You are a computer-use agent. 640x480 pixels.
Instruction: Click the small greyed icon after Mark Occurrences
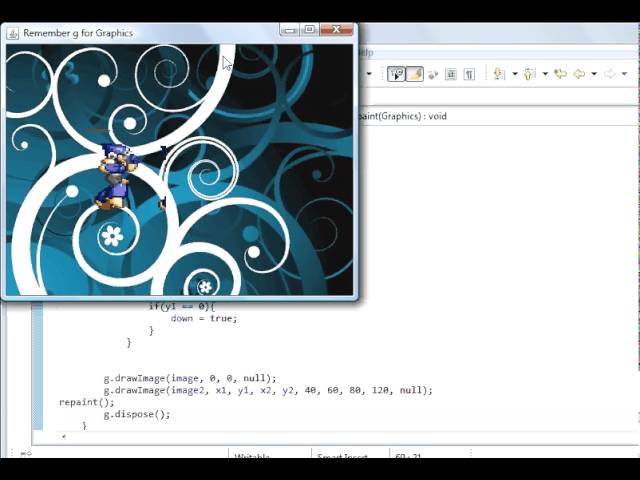coord(433,74)
